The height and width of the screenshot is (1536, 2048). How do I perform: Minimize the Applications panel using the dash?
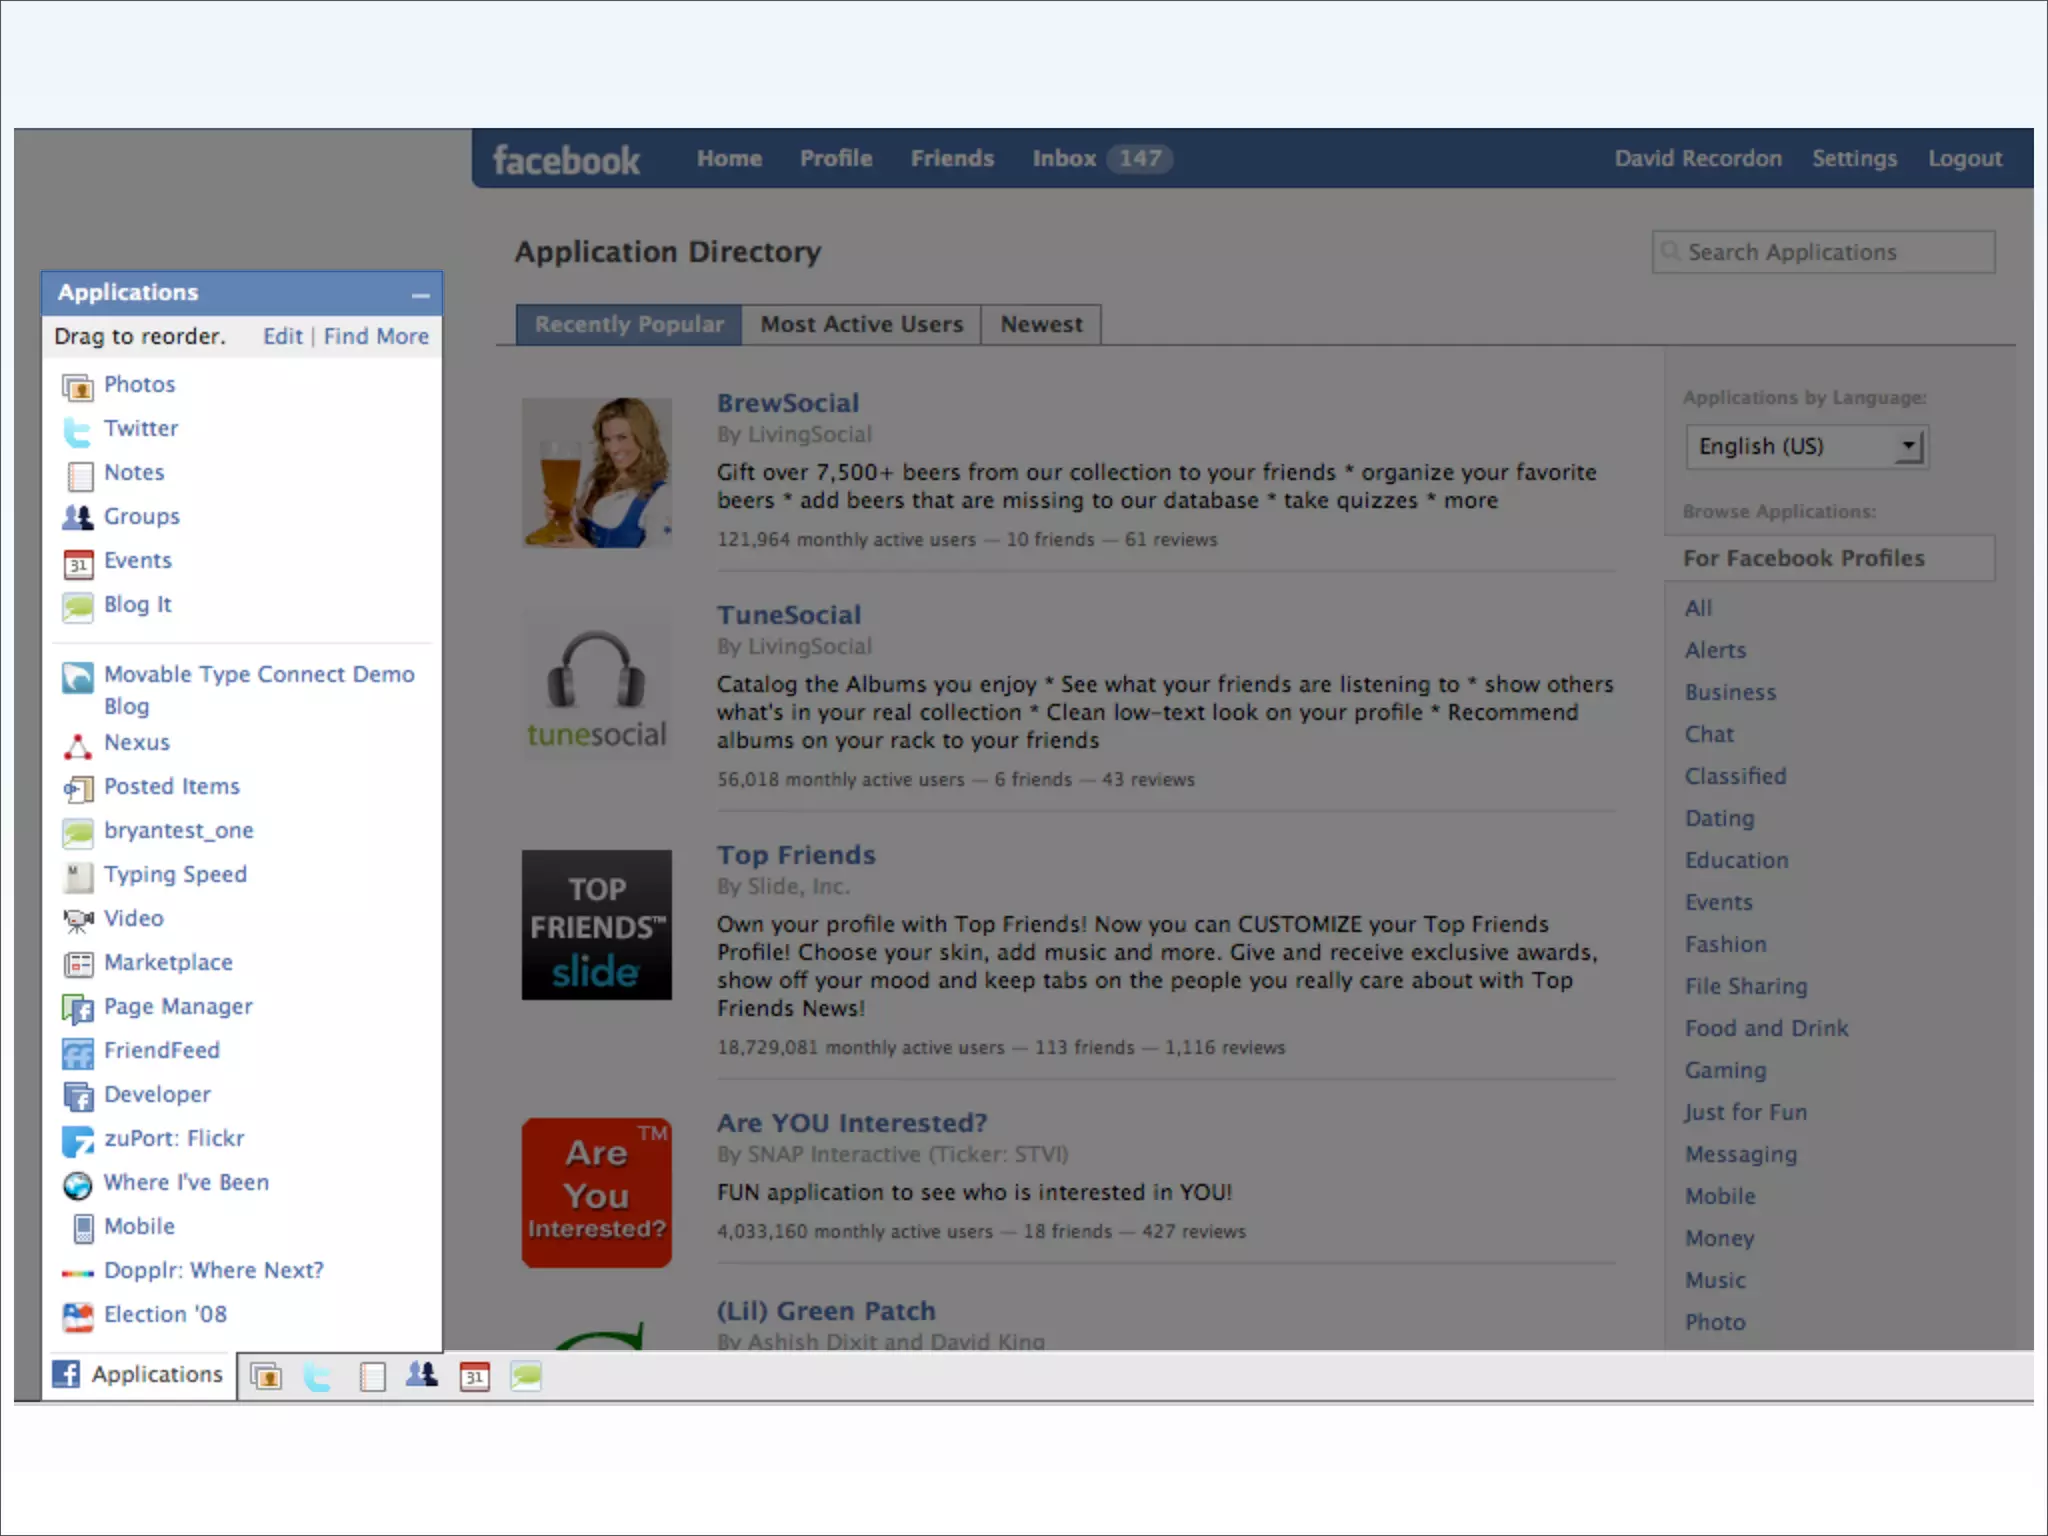(420, 295)
